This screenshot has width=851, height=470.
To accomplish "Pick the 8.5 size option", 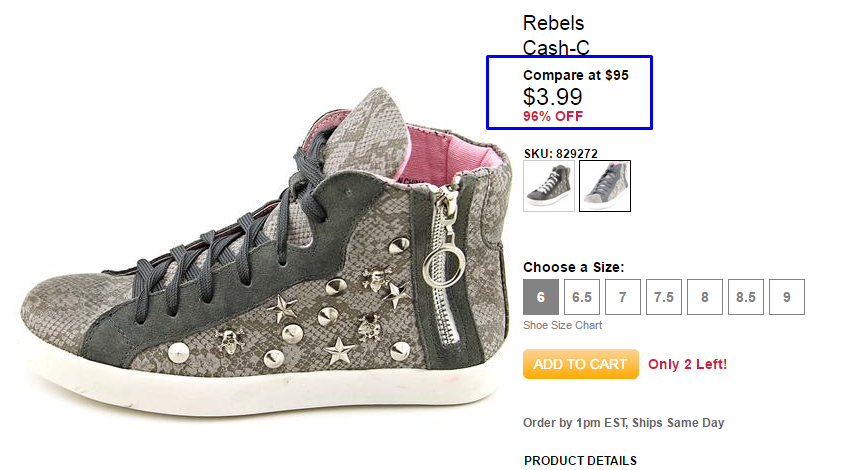I will tap(746, 297).
